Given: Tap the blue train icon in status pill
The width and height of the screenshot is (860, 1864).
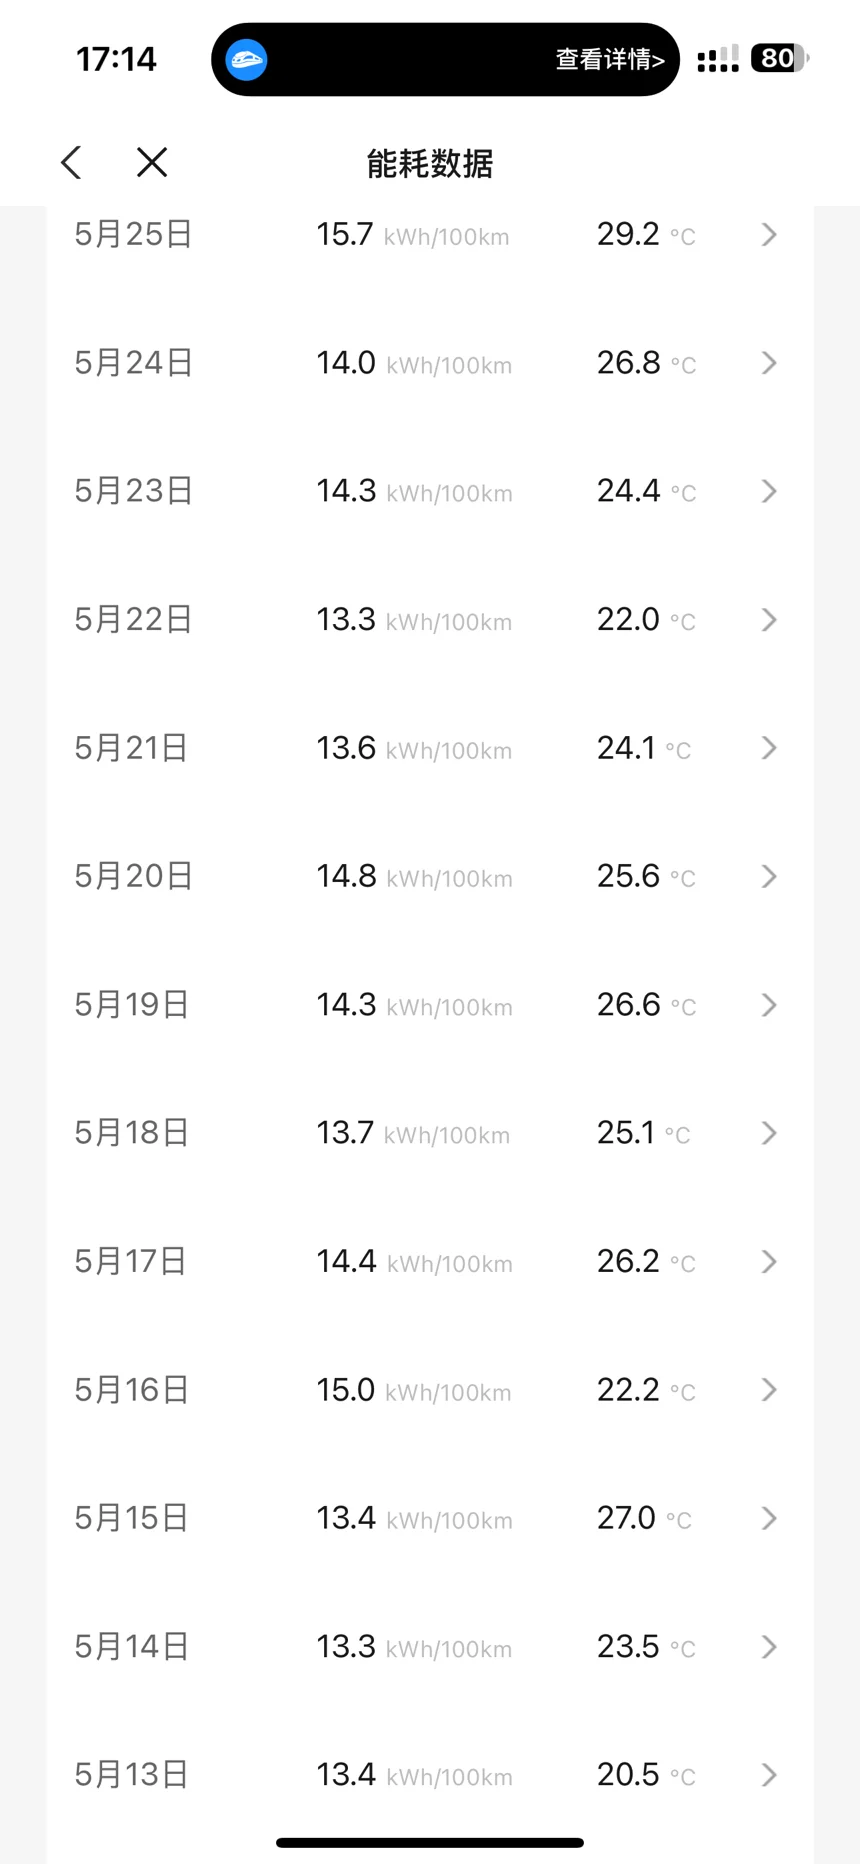Looking at the screenshot, I should [246, 60].
